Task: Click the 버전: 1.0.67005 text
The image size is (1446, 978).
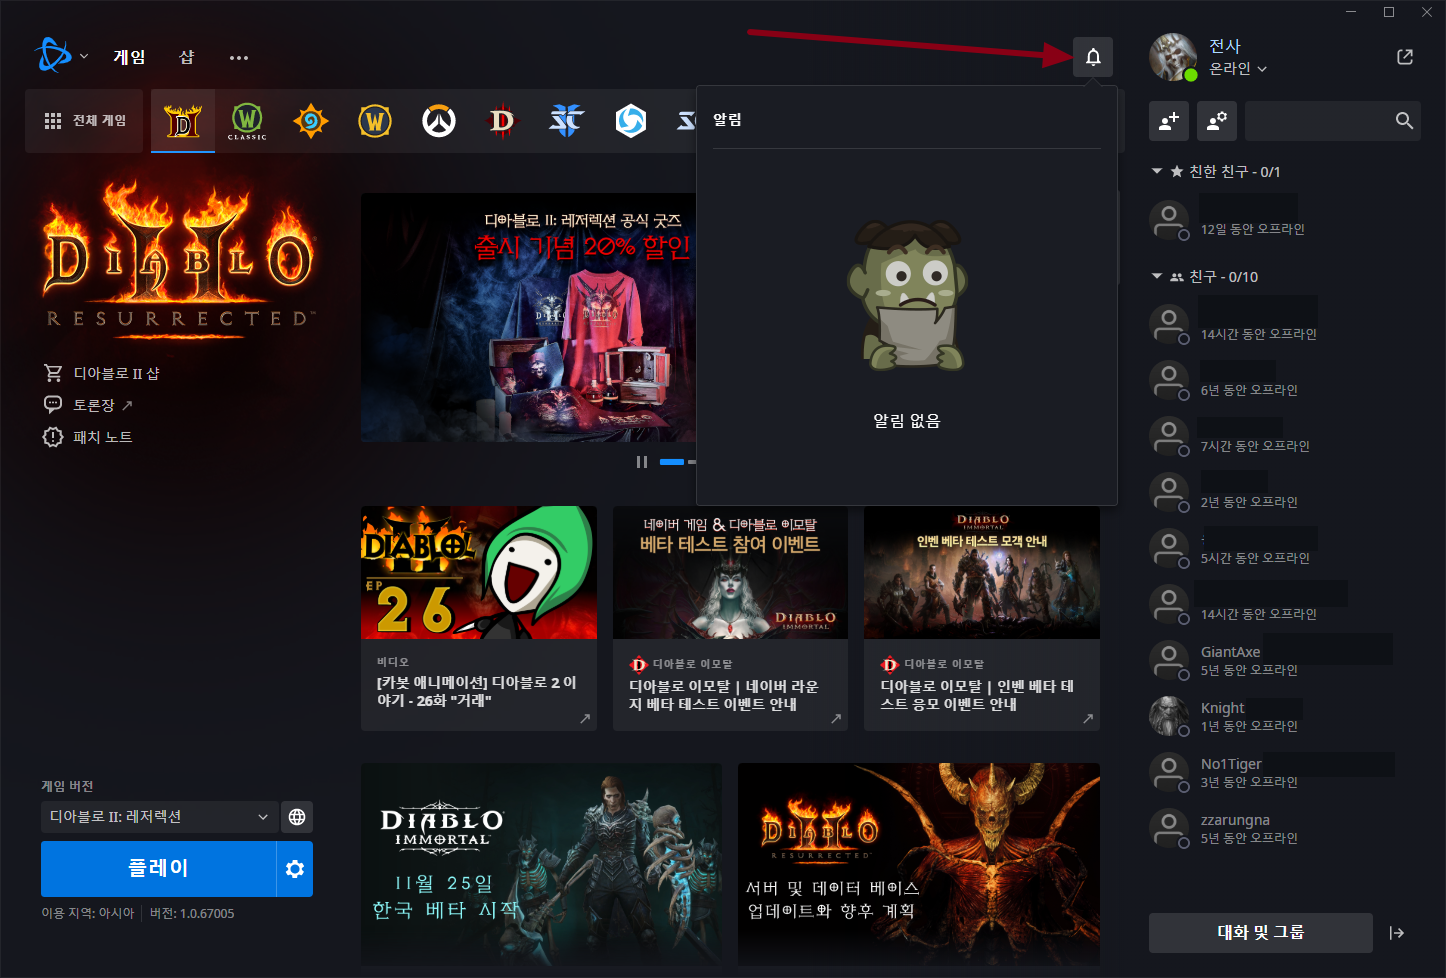Action: (192, 914)
